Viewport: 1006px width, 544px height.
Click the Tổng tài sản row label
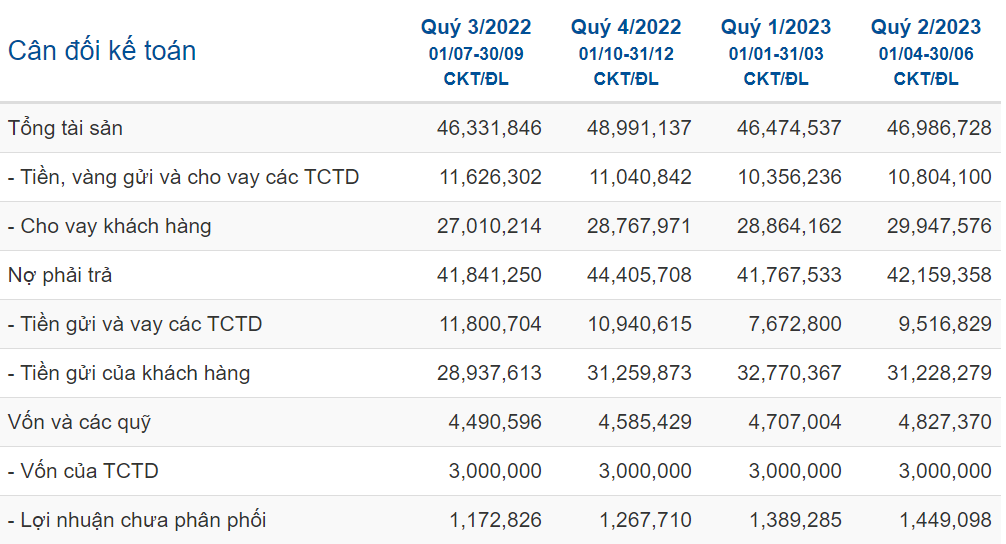point(66,128)
